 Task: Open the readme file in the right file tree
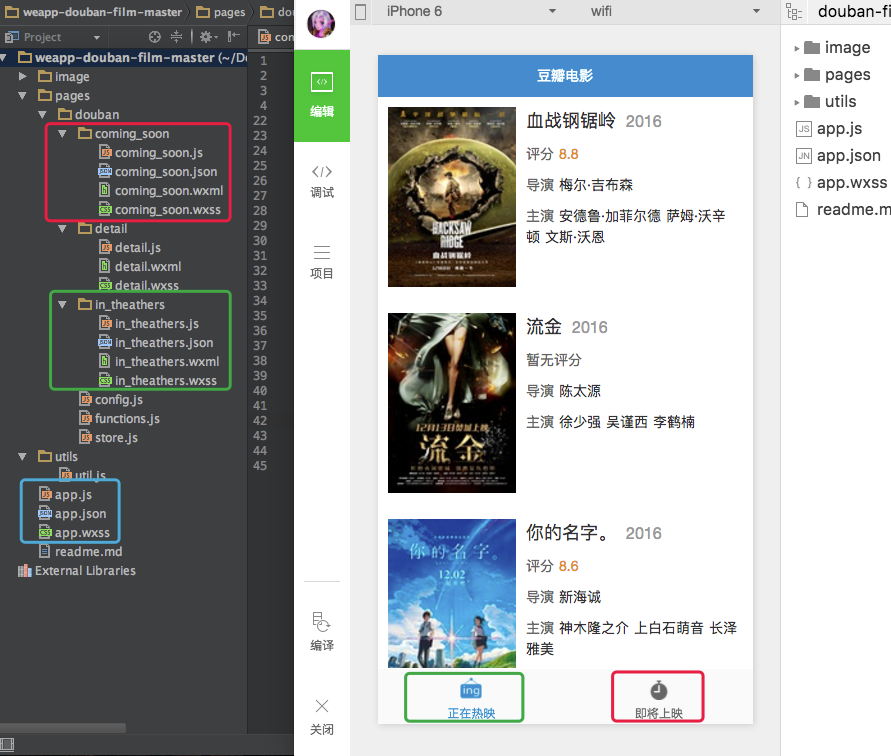pyautogui.click(x=843, y=210)
